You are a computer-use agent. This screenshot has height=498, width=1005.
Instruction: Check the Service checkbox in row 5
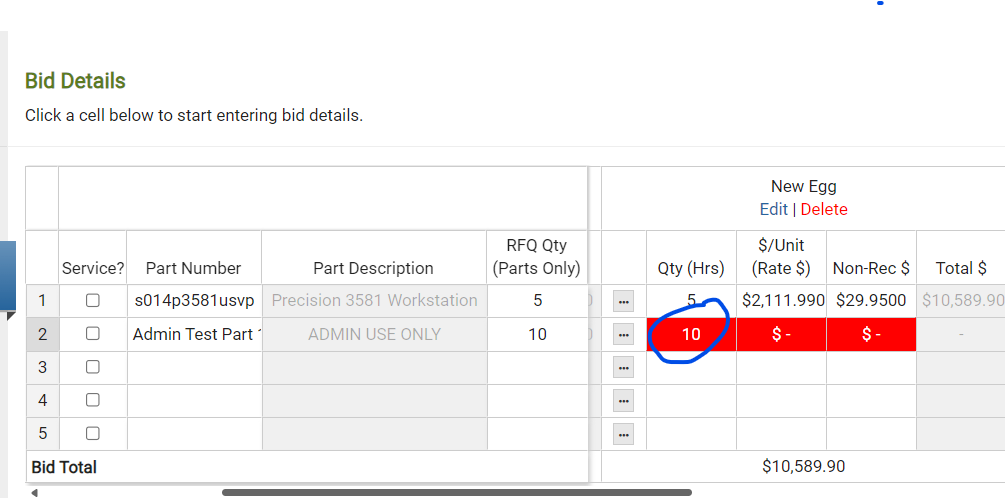pos(93,433)
